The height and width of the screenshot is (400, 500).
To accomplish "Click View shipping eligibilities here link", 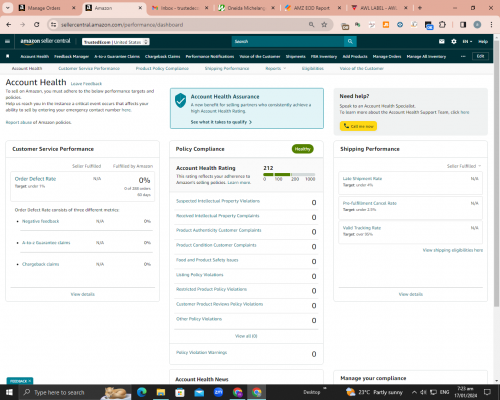I will pos(453,250).
